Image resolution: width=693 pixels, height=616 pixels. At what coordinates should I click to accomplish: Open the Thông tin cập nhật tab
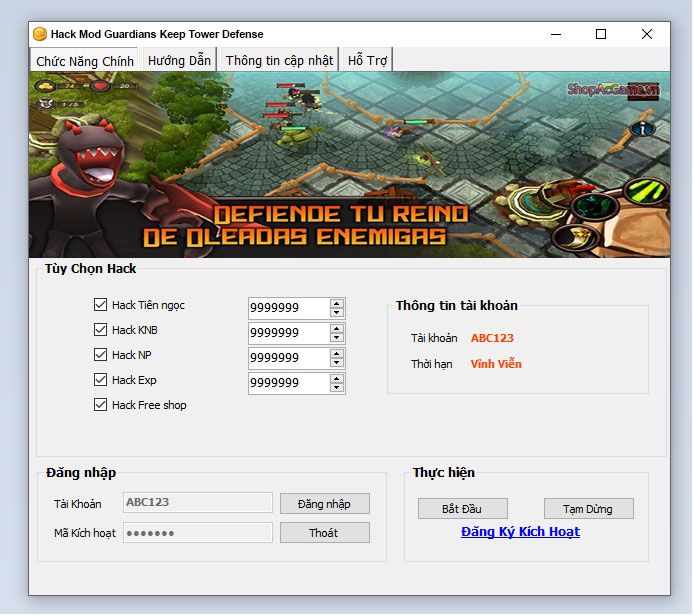point(279,60)
